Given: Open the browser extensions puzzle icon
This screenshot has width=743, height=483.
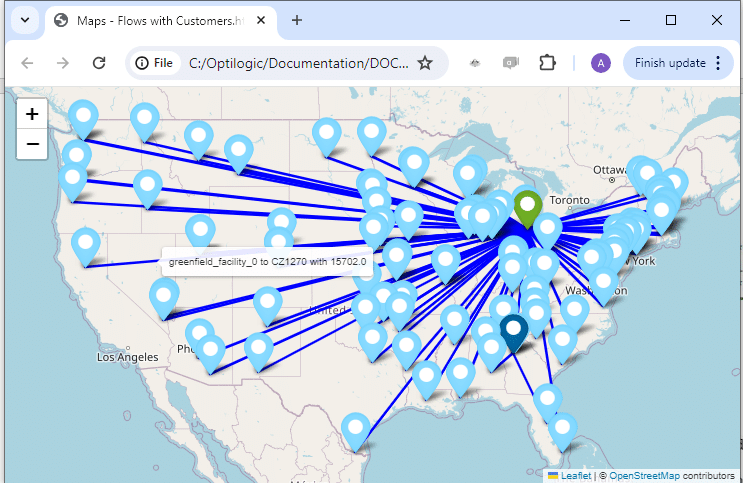Looking at the screenshot, I should coord(547,63).
